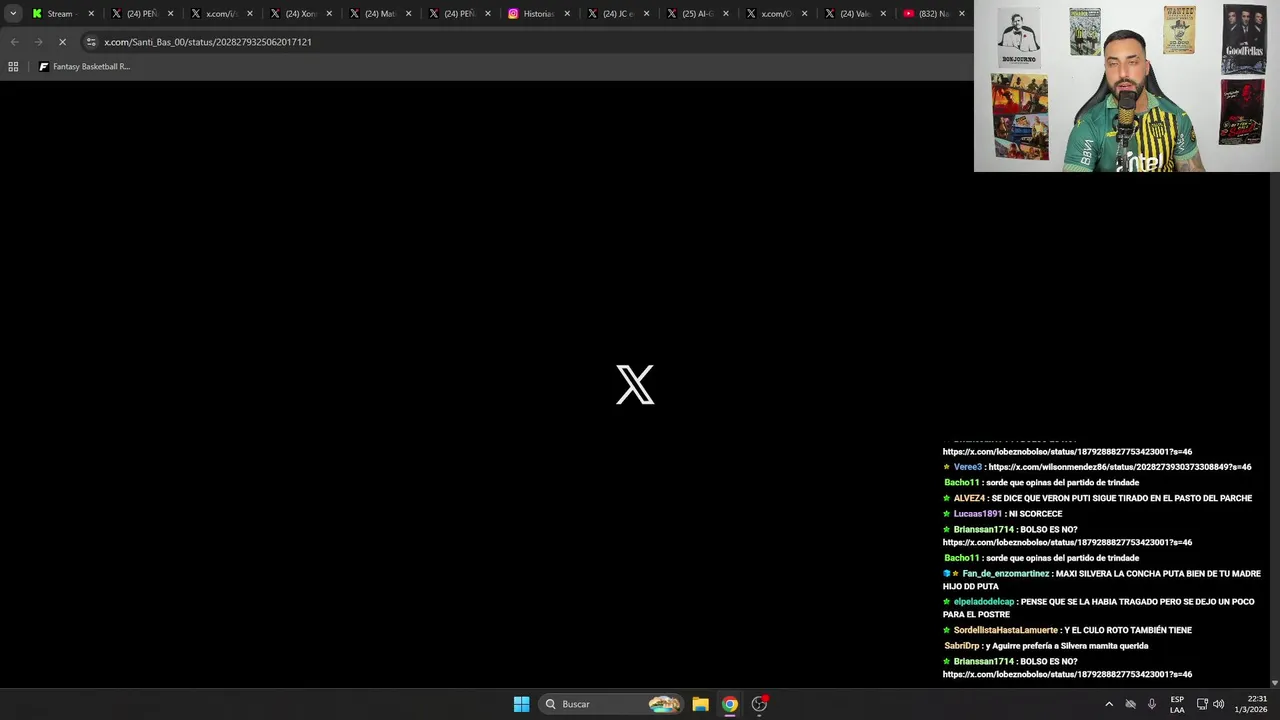Screen dimensions: 1280x720
Task: Switch to the Kick Stream tab
Action: pos(62,14)
